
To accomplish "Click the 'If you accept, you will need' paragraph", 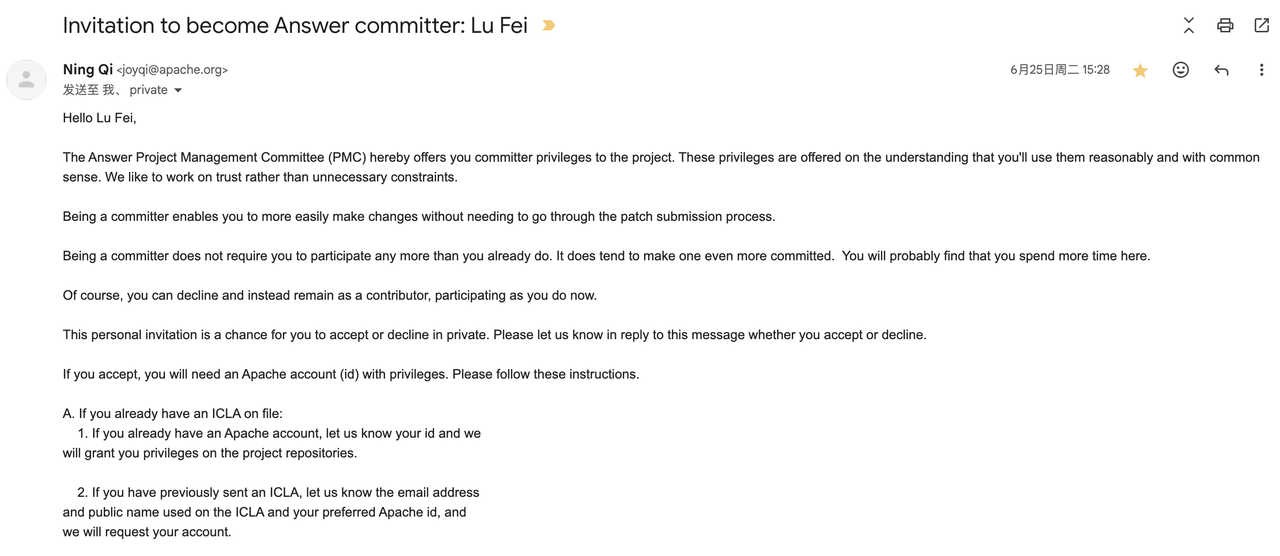I will click(351, 374).
